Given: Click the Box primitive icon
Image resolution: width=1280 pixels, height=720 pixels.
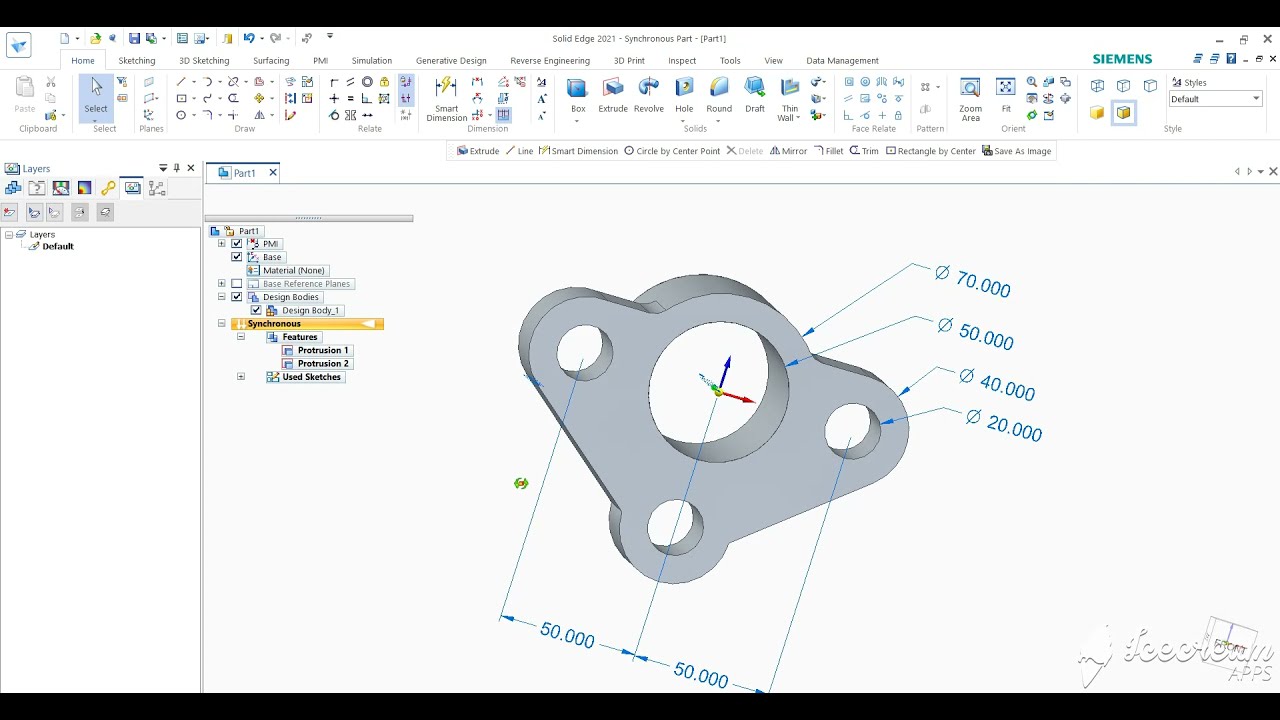Looking at the screenshot, I should [578, 95].
